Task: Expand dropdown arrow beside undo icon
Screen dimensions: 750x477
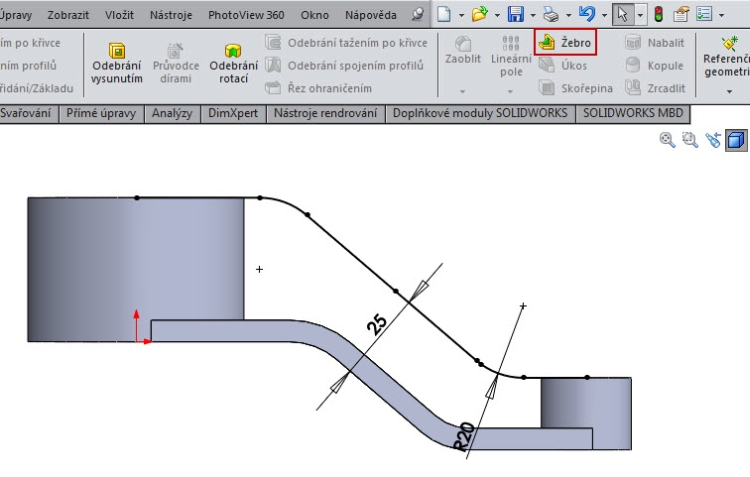Action: (x=604, y=15)
